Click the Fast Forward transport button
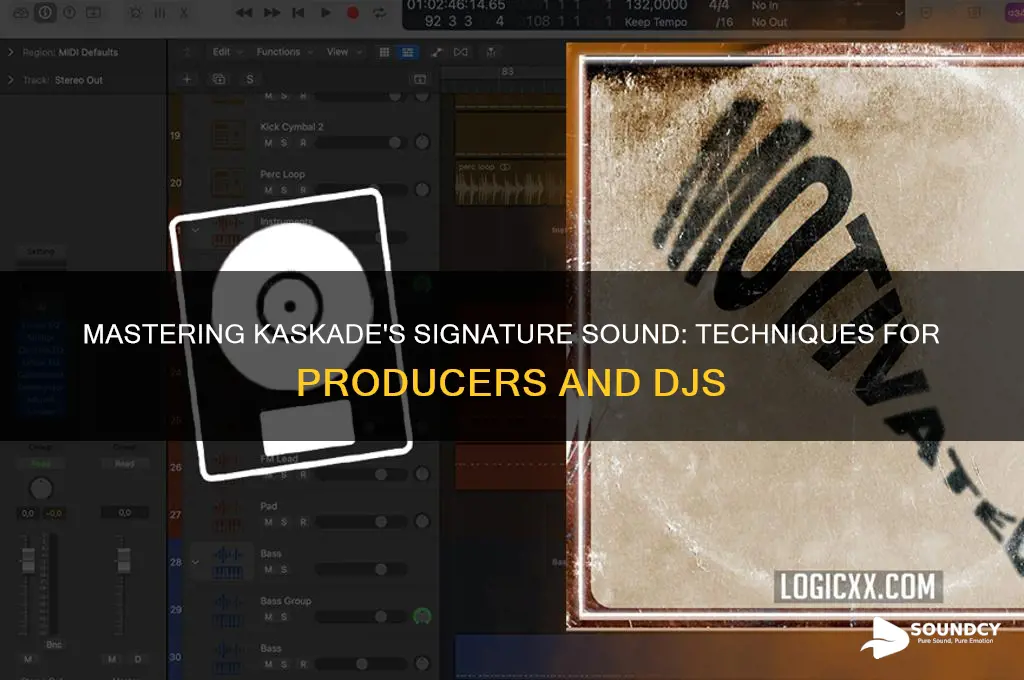This screenshot has width=1024, height=680. pos(272,12)
